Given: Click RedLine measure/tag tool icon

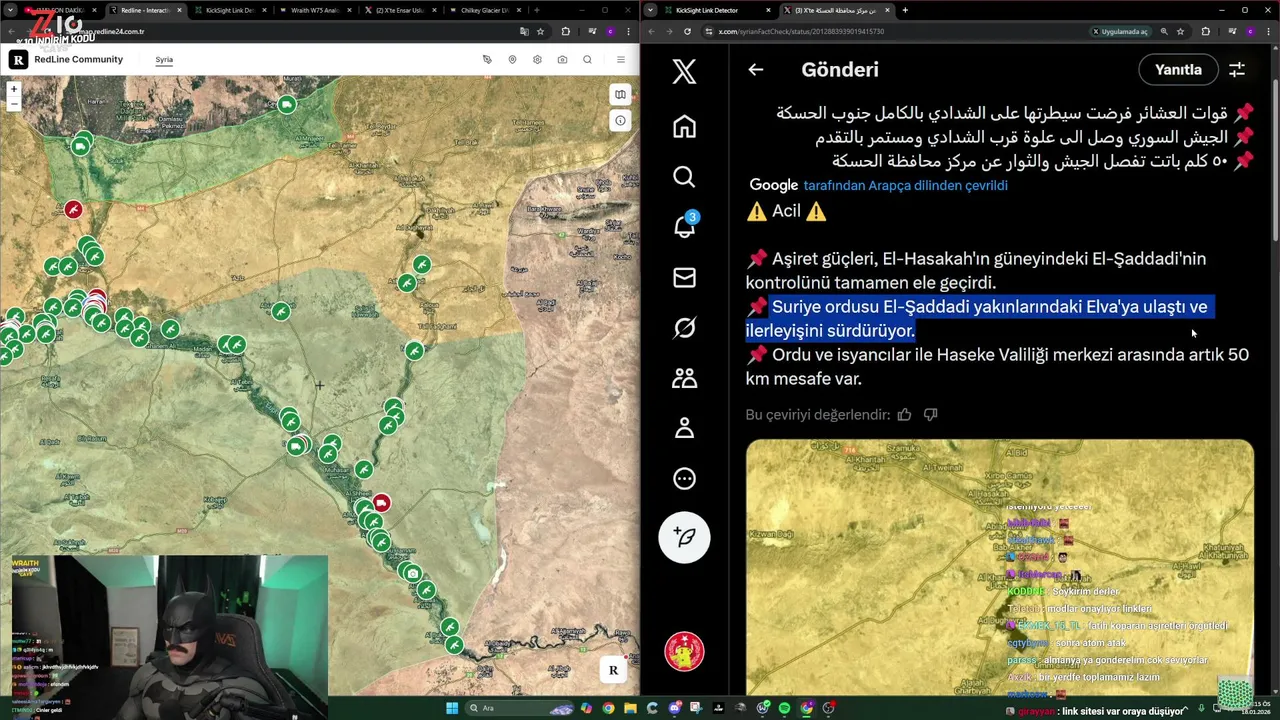Looking at the screenshot, I should click(x=487, y=60).
